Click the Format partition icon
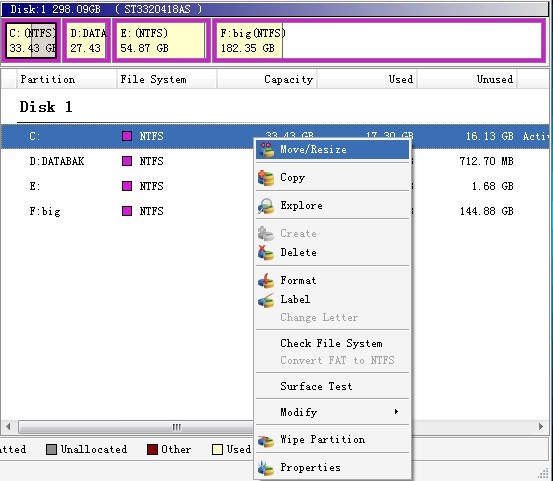The image size is (553, 481). tap(266, 281)
